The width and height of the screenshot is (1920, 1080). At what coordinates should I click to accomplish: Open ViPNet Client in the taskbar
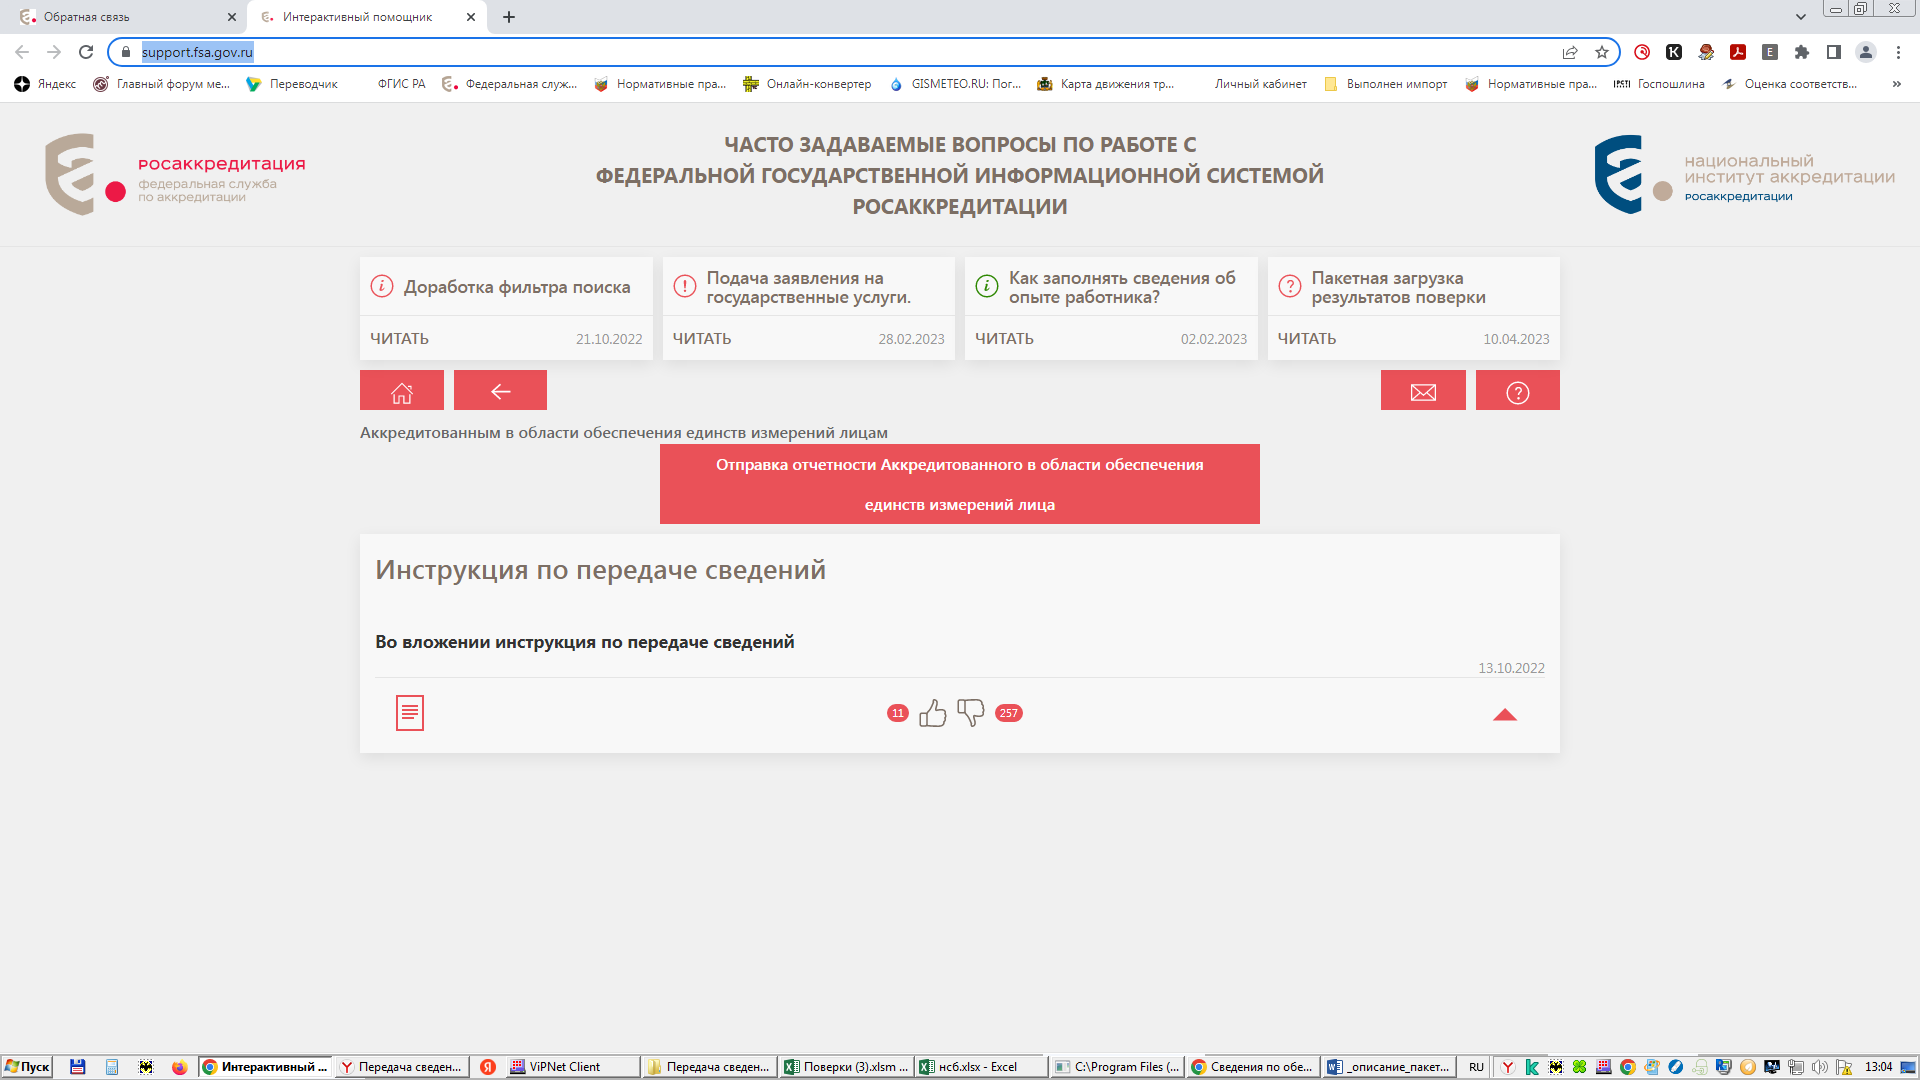coord(563,1067)
